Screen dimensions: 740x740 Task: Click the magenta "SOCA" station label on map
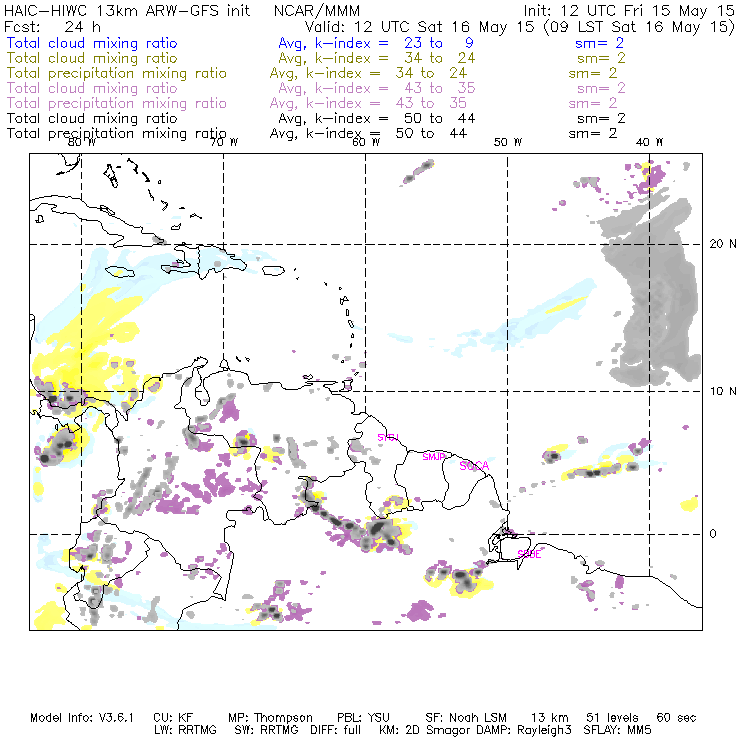(x=474, y=466)
